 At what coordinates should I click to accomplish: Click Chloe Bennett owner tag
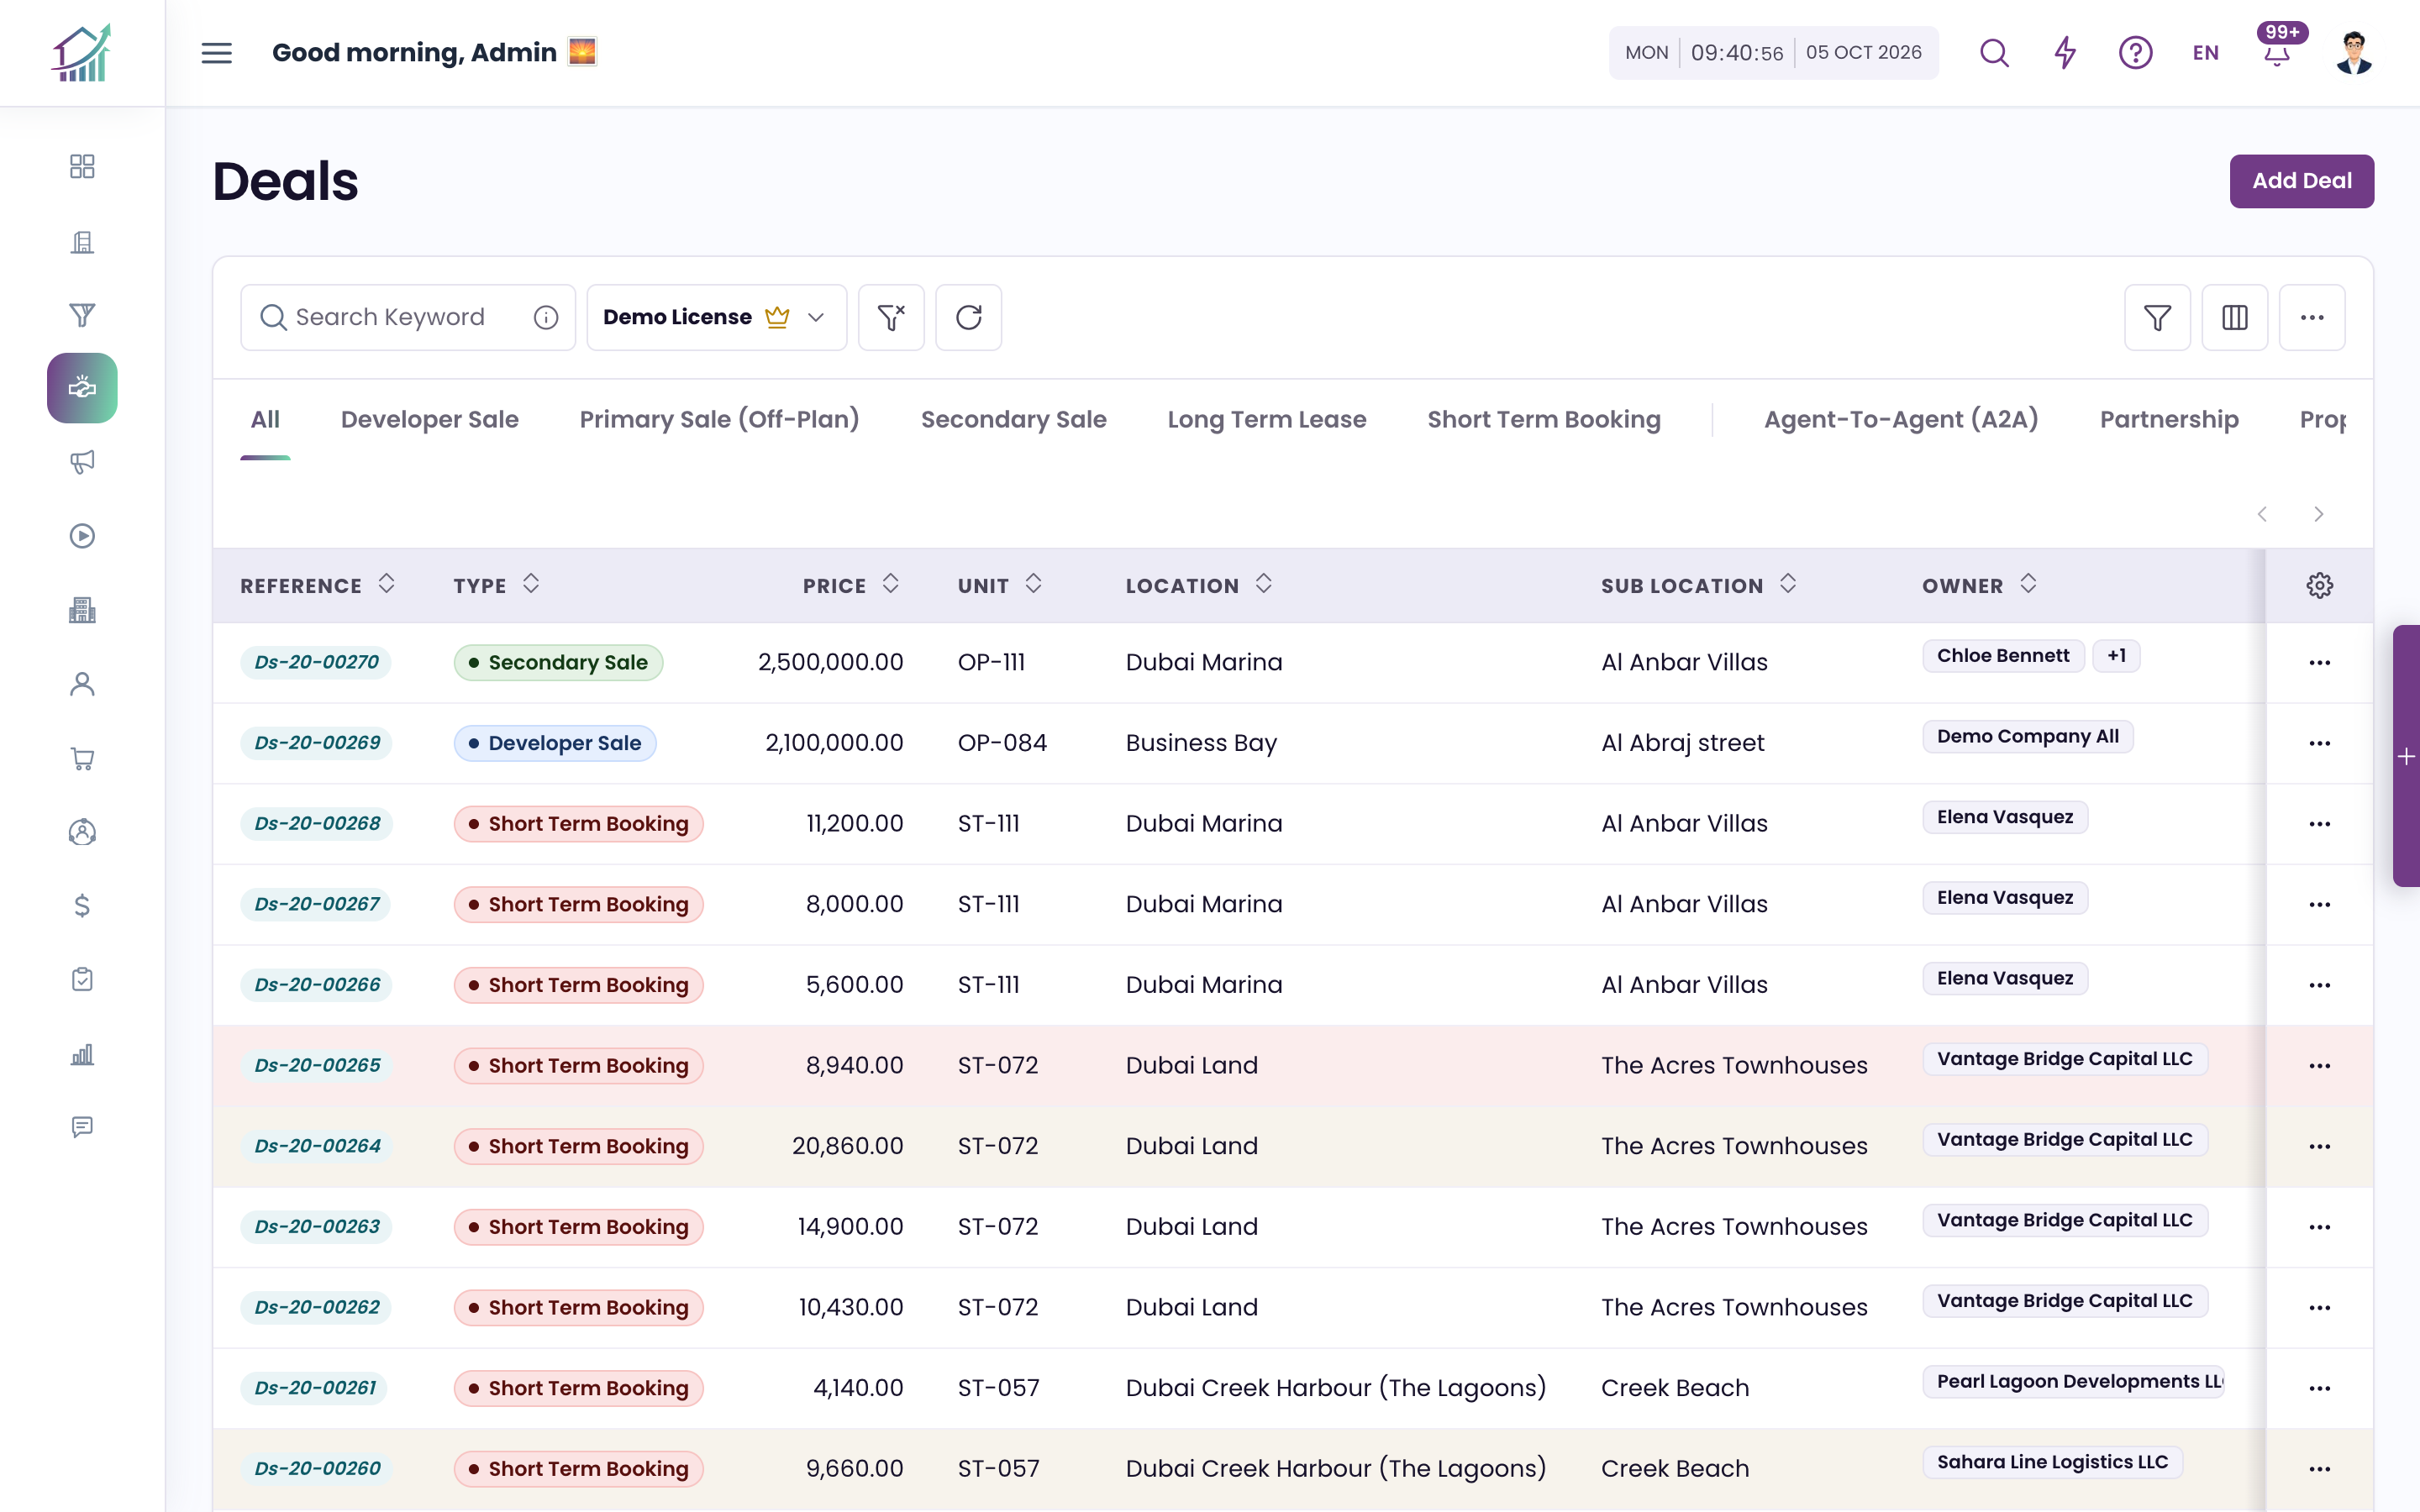click(x=2002, y=656)
